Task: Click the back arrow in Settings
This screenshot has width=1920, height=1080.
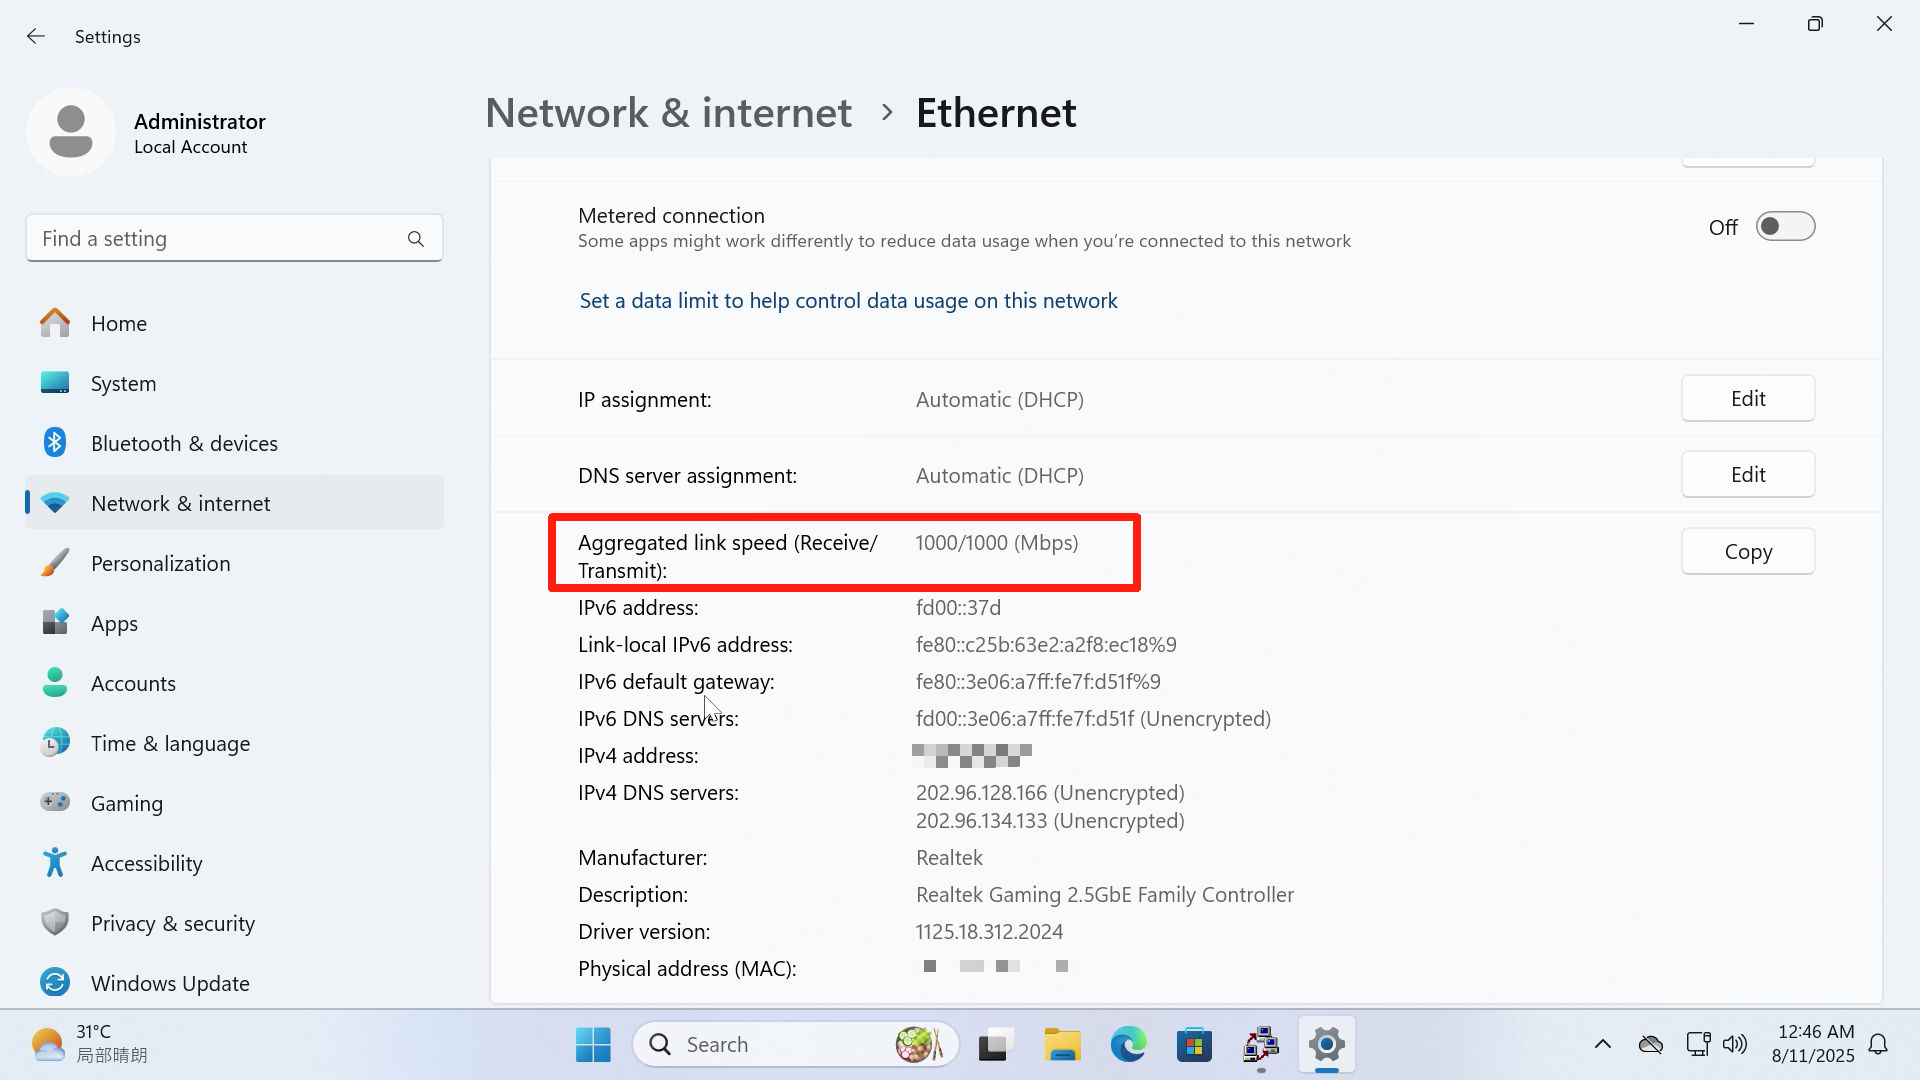Action: coord(36,37)
